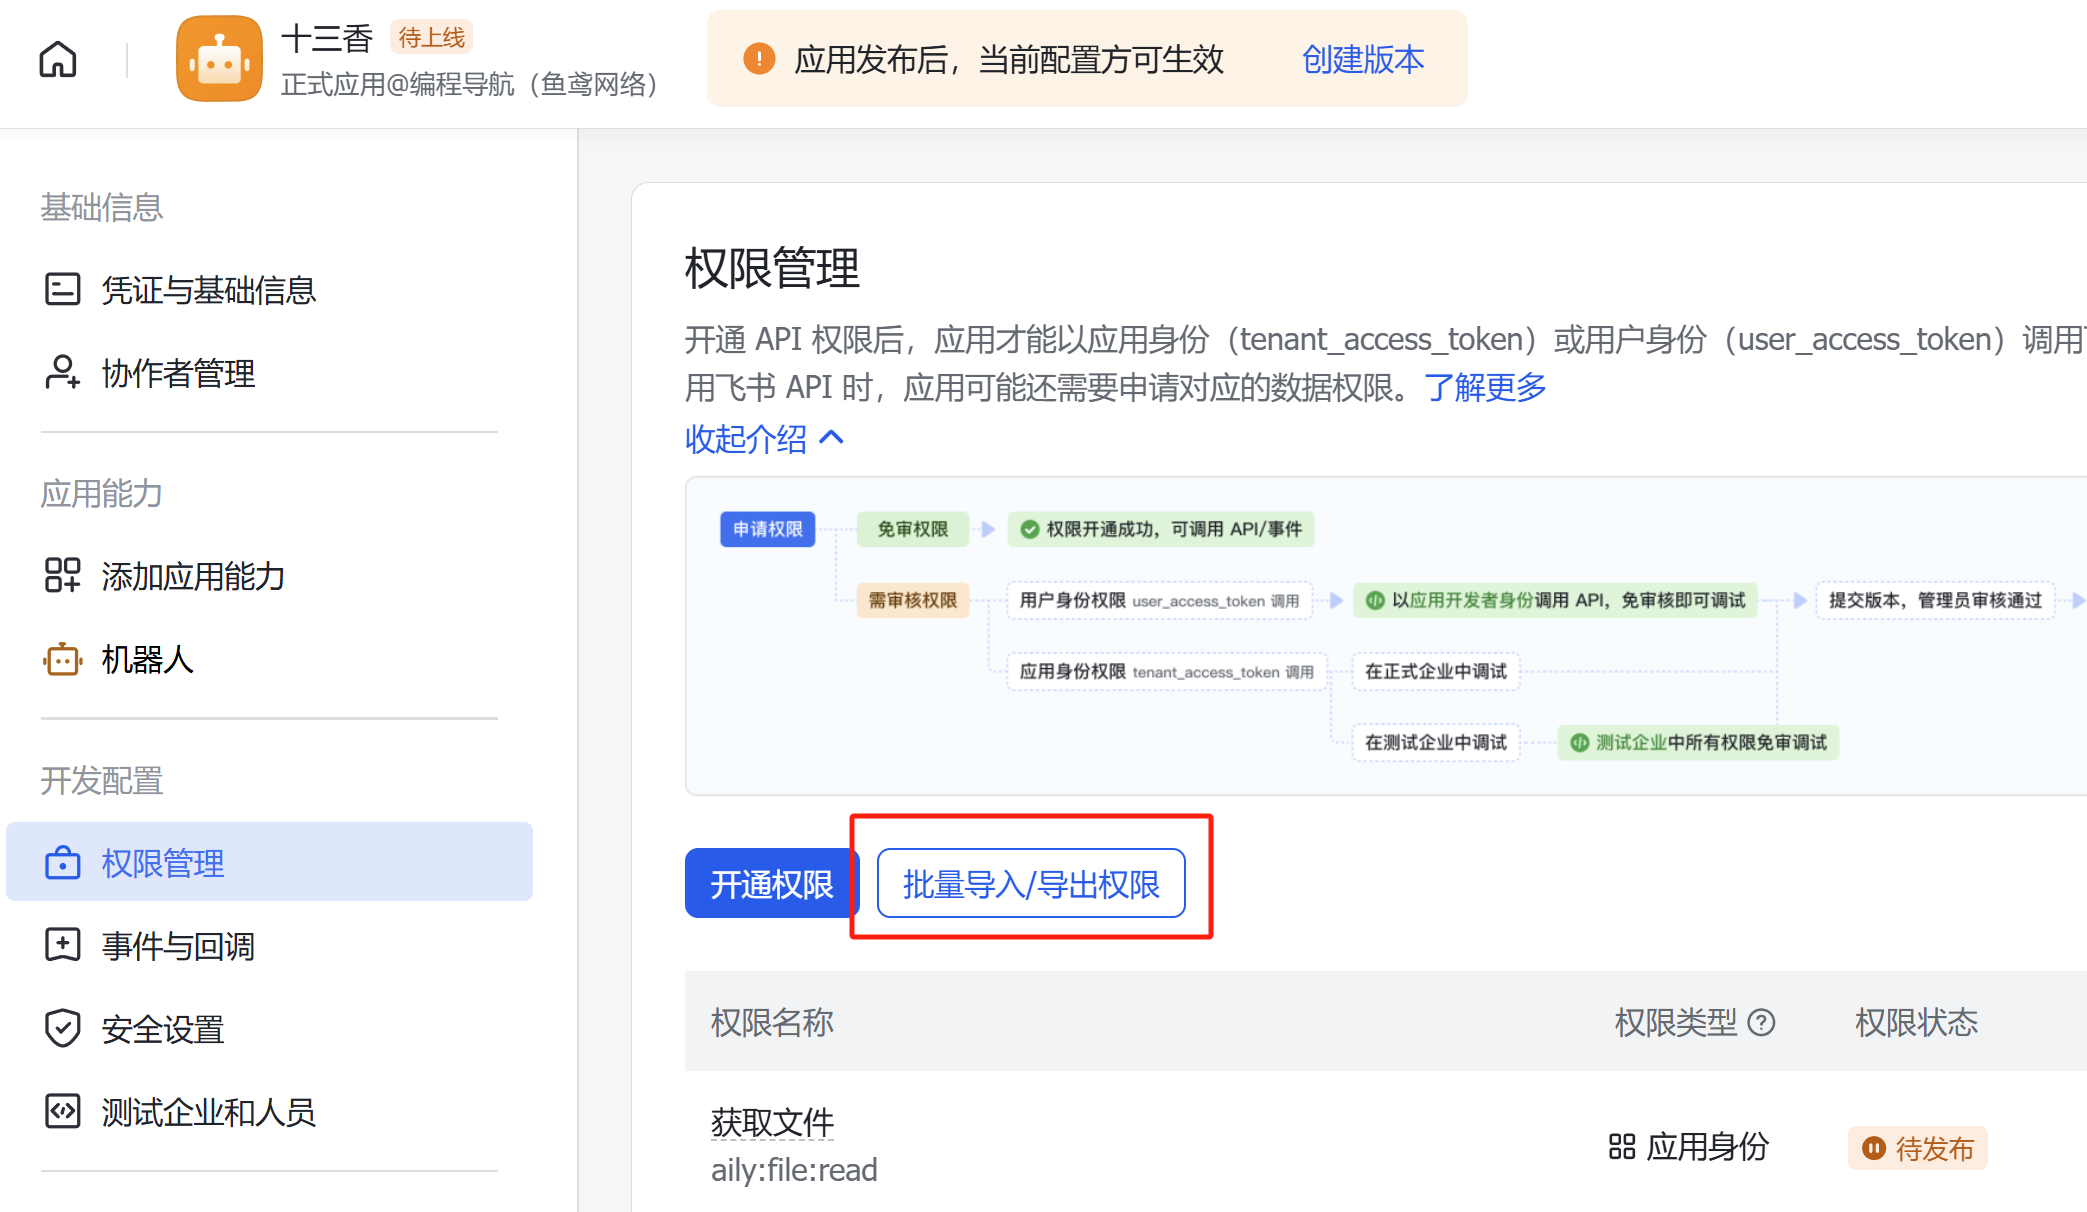Open 凭证与基础信息 page
This screenshot has height=1212, width=2087.
(208, 290)
